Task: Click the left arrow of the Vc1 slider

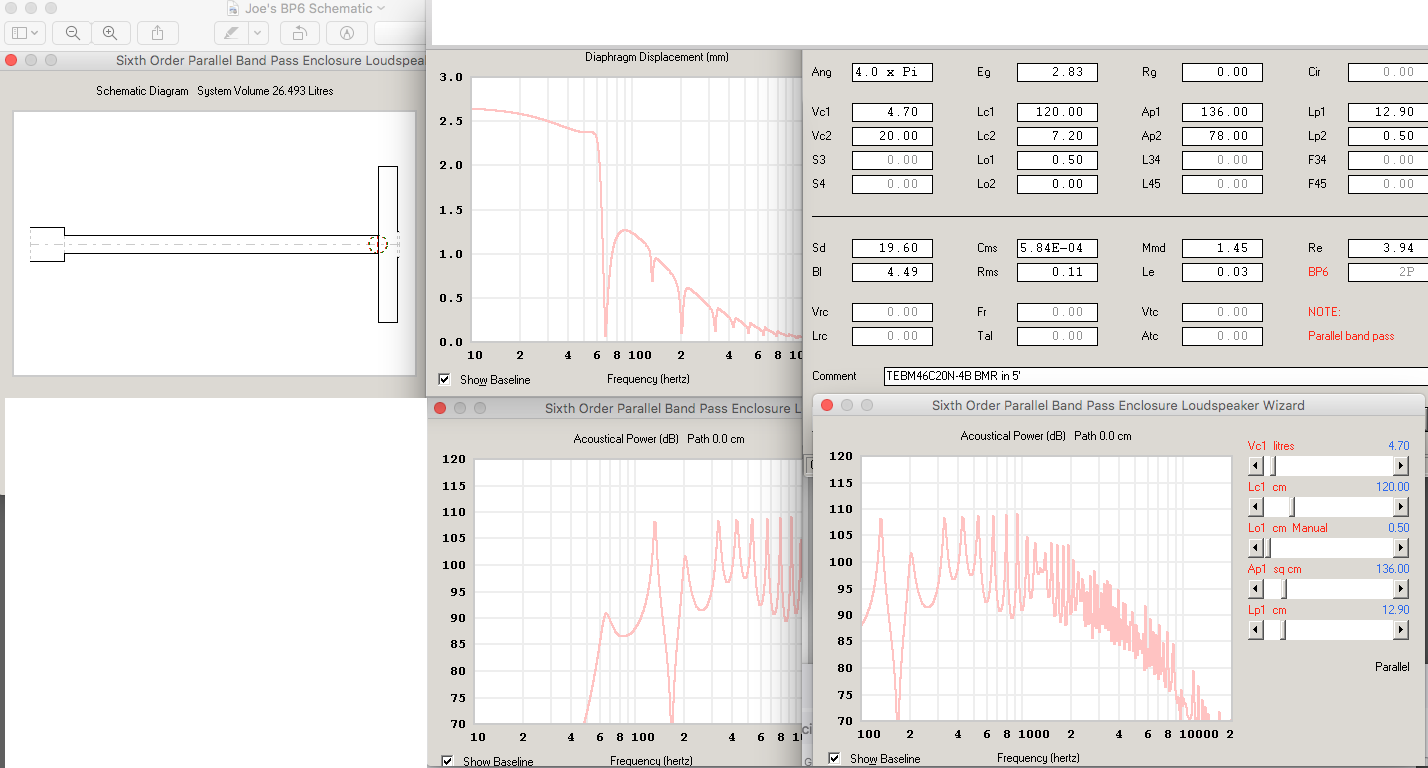Action: pyautogui.click(x=1256, y=466)
